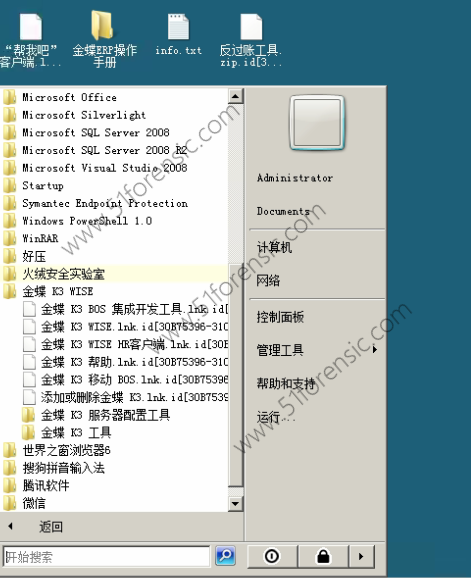Click the Microsoft SQL Server 2008 folder icon
Viewport: 471px width, 578px height.
coord(10,133)
